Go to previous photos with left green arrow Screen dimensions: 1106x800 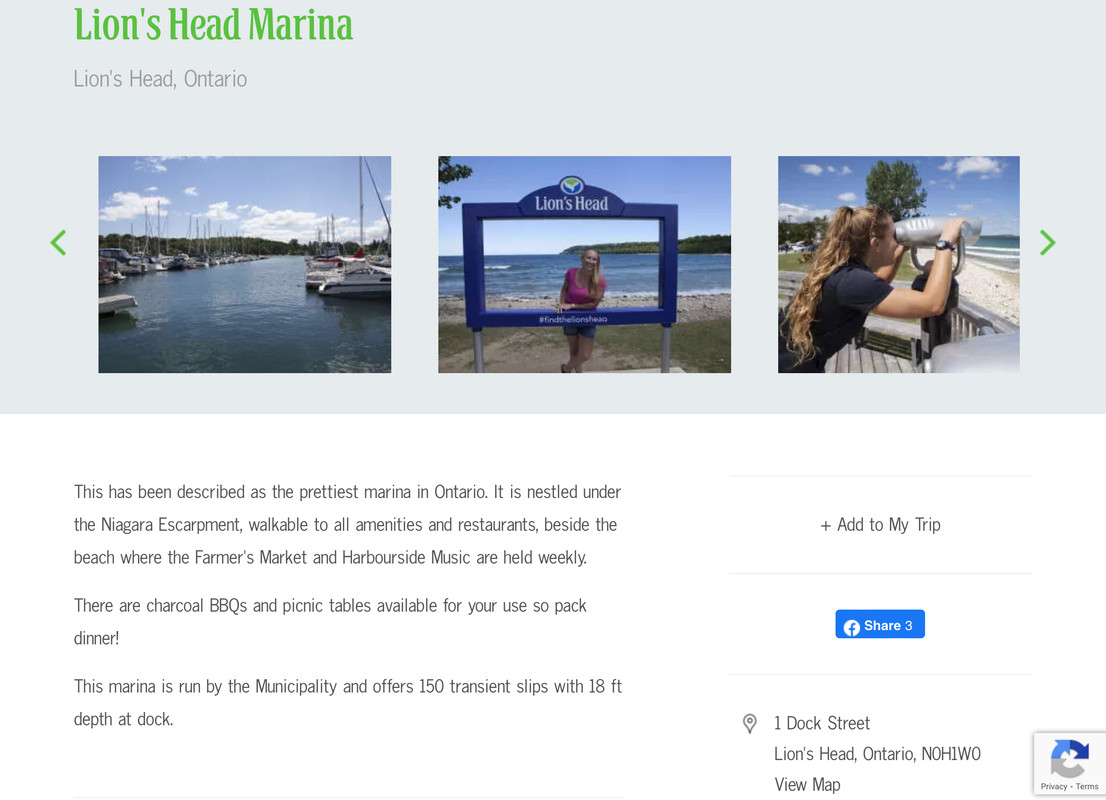[59, 243]
